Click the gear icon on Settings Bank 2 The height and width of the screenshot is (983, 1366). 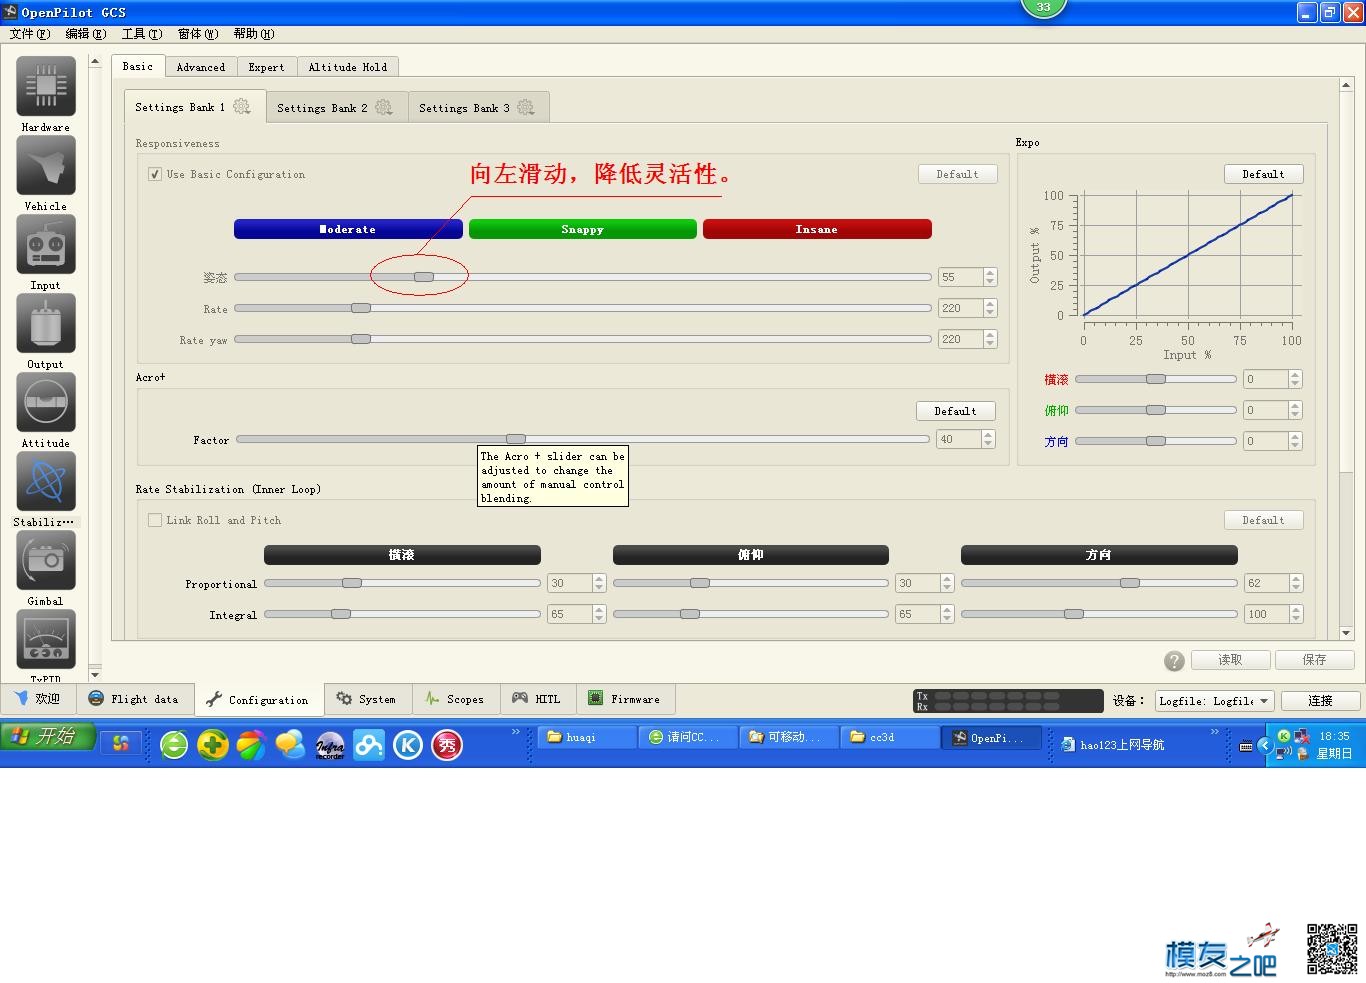[x=384, y=107]
